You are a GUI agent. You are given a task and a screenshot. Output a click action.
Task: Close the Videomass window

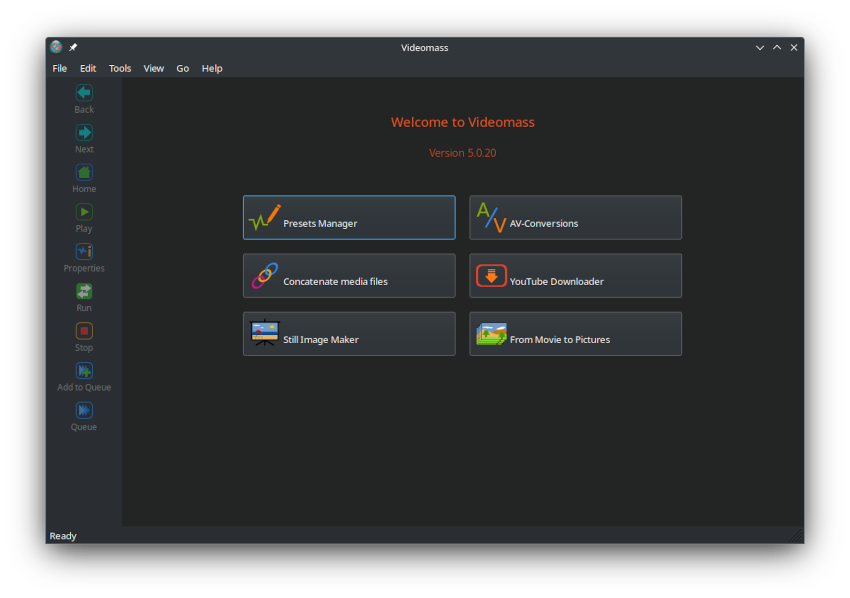click(x=794, y=48)
